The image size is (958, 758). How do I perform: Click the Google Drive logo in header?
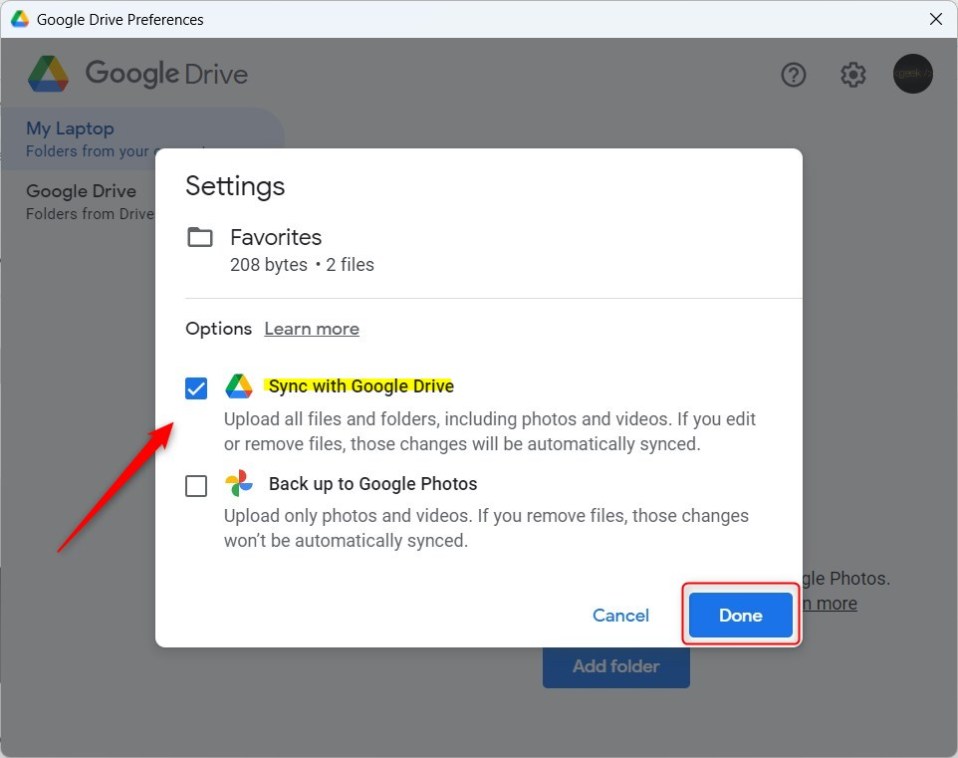point(48,74)
